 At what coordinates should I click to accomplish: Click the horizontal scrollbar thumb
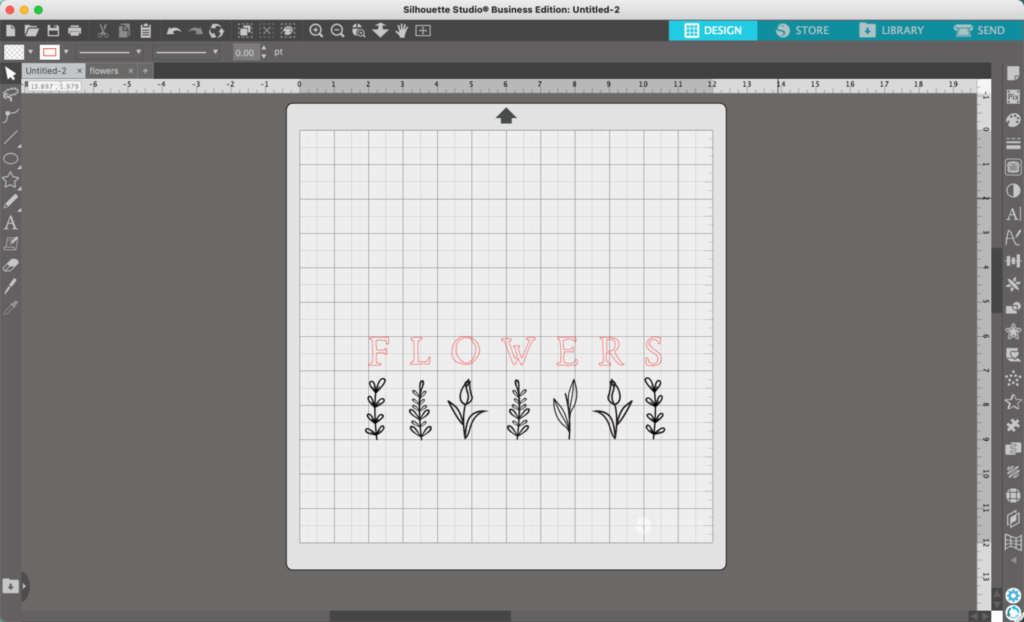(420, 616)
